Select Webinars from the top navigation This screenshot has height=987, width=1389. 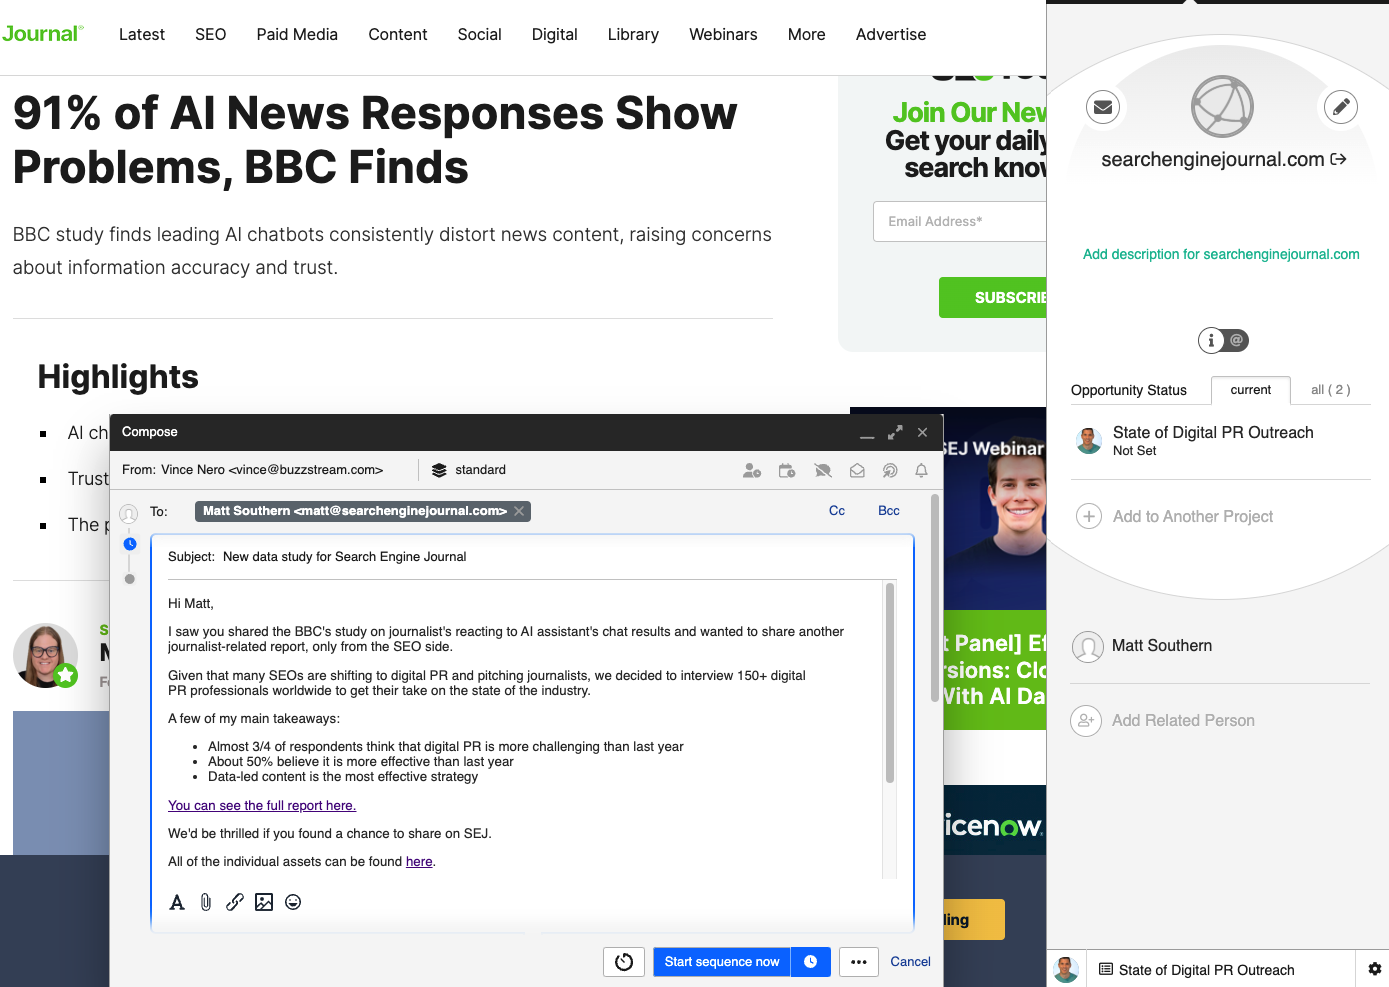pos(723,34)
